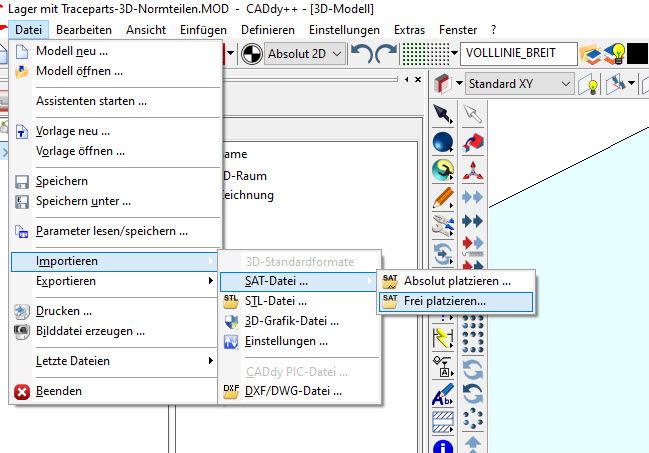The image size is (649, 453).
Task: Select Drucken from the Datei menu
Action: point(114,311)
